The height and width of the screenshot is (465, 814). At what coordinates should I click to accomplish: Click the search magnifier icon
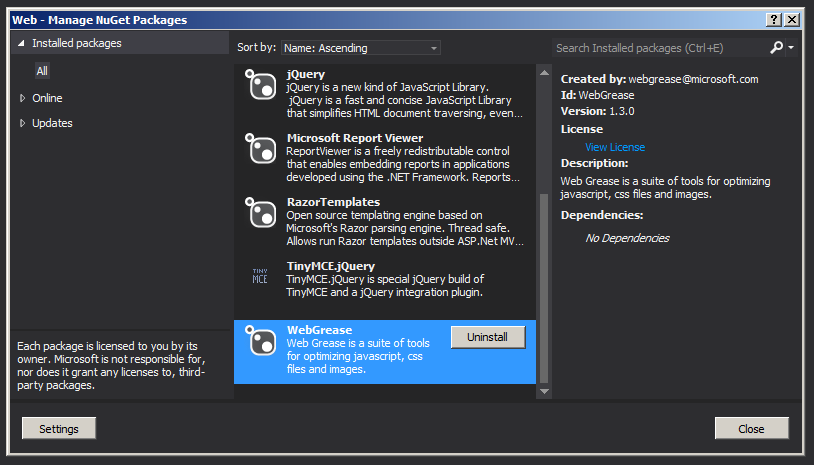pyautogui.click(x=776, y=48)
